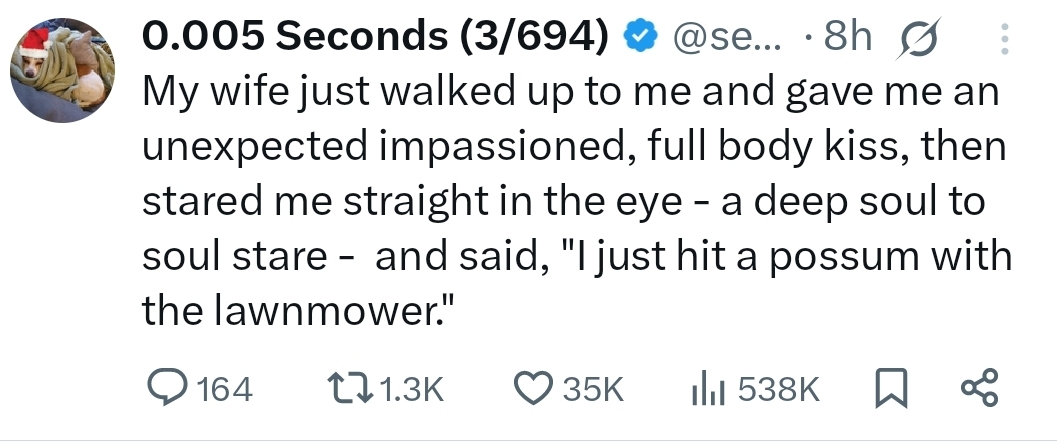Screen dimensions: 1057x445
Task: Open the three-dot more options menu
Action: pos(1005,38)
